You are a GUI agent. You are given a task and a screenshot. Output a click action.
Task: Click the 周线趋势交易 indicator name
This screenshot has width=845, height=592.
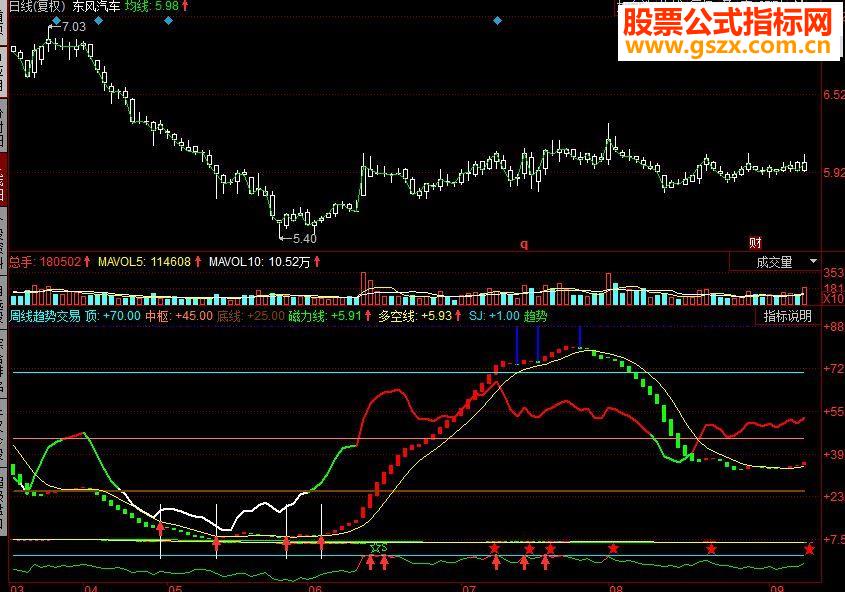45,316
